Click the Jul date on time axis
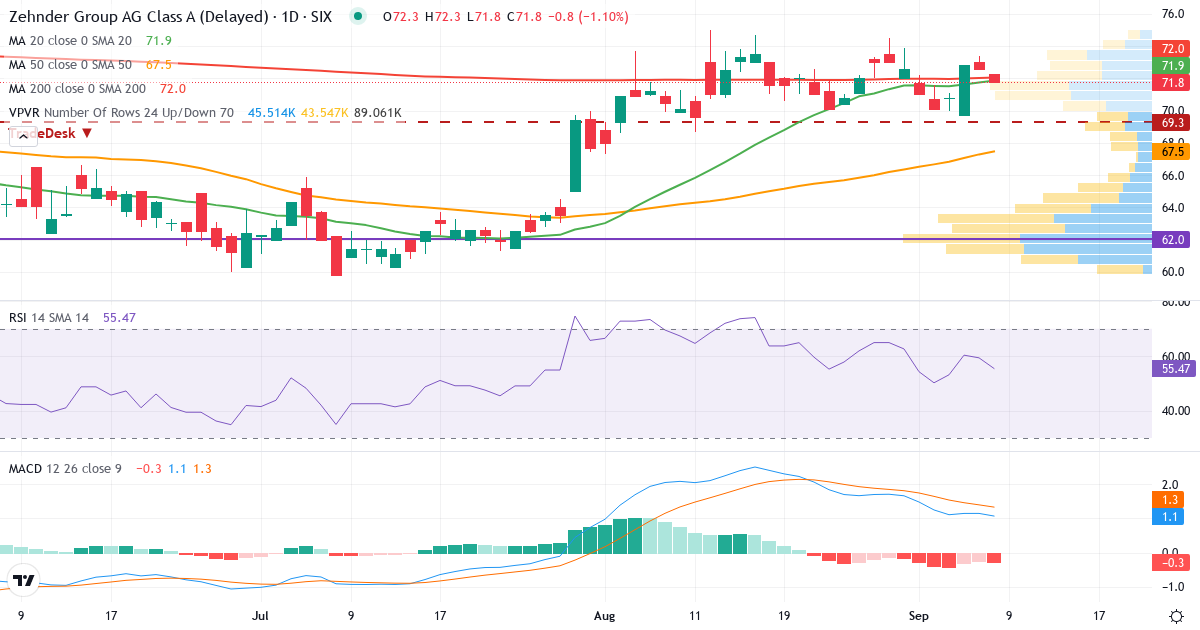Screen dimensions: 1200x630 262,616
